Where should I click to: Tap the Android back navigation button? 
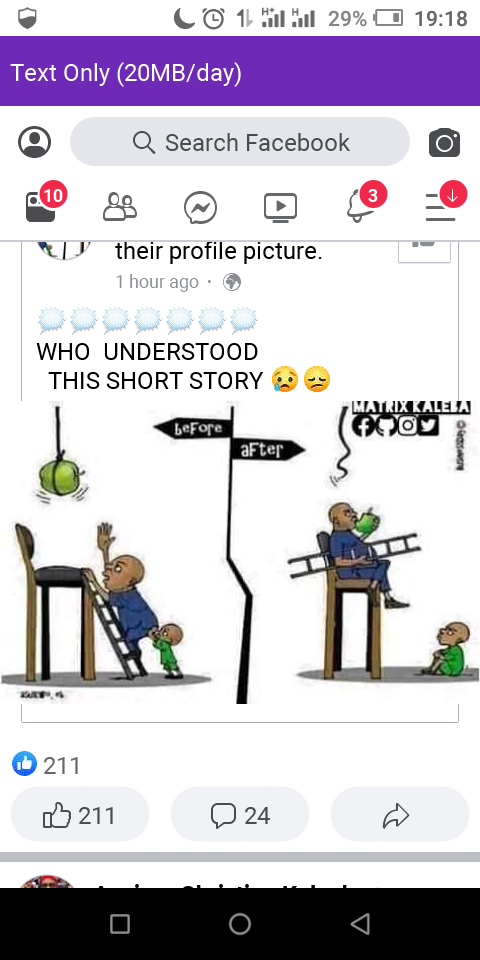tap(361, 924)
